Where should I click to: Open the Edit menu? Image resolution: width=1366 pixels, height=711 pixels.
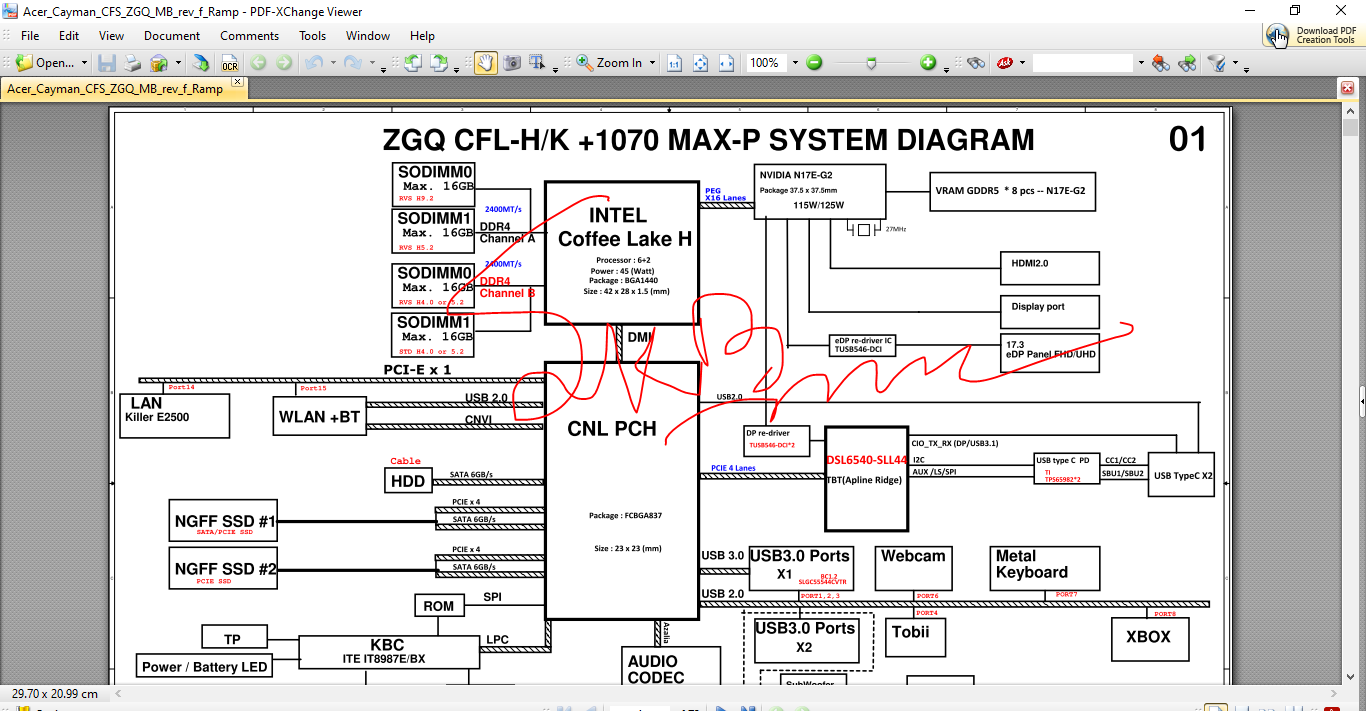(69, 35)
